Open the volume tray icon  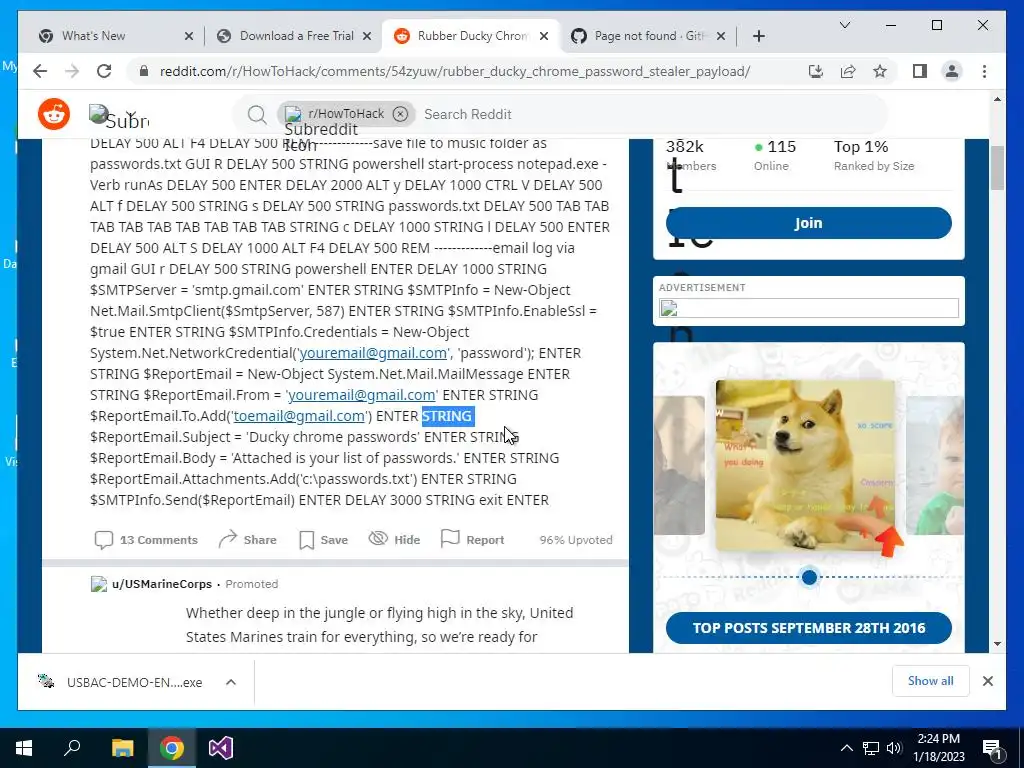coord(894,748)
